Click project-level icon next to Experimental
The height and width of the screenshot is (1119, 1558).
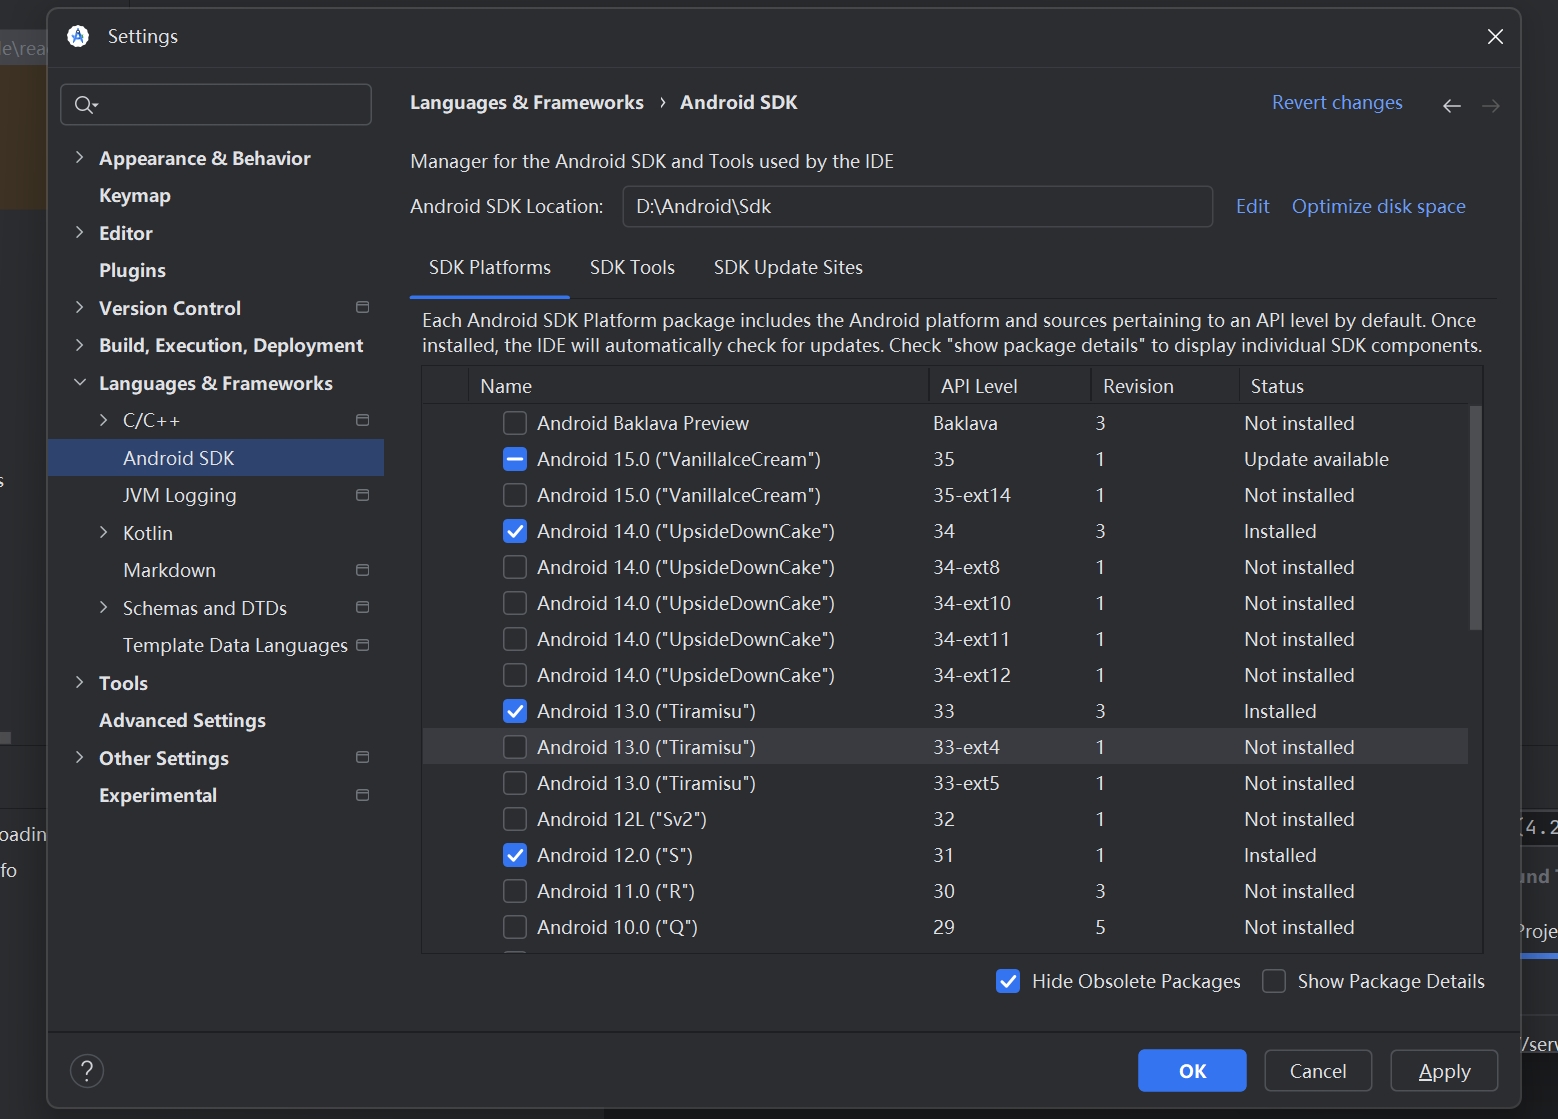coord(362,795)
